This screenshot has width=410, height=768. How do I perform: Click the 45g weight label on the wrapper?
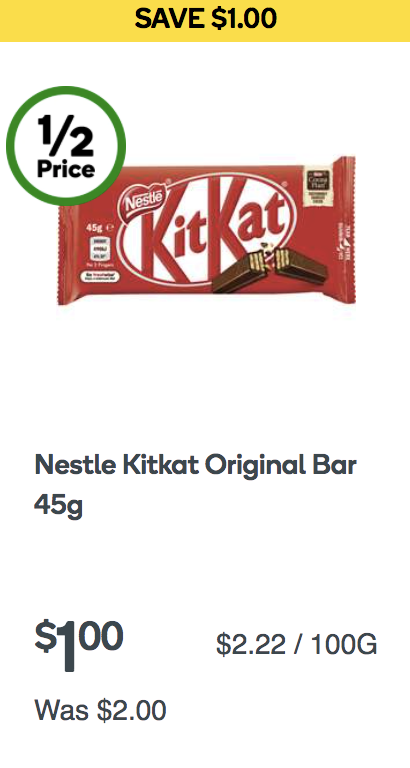tap(94, 228)
